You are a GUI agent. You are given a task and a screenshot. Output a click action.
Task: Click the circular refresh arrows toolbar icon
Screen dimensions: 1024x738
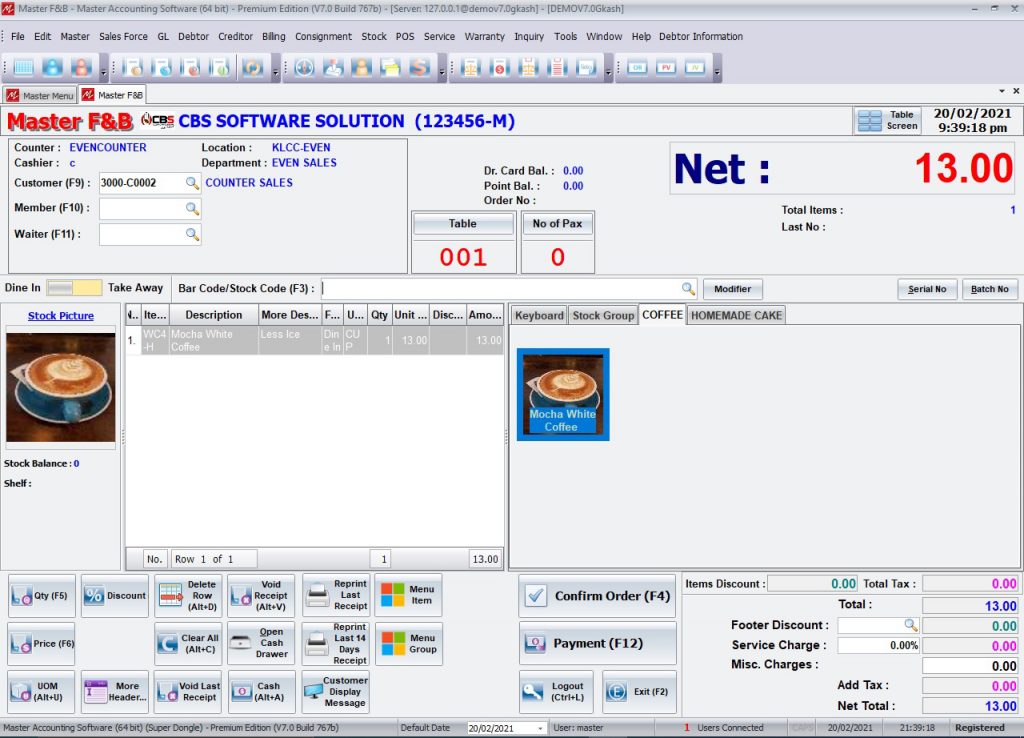(x=253, y=67)
